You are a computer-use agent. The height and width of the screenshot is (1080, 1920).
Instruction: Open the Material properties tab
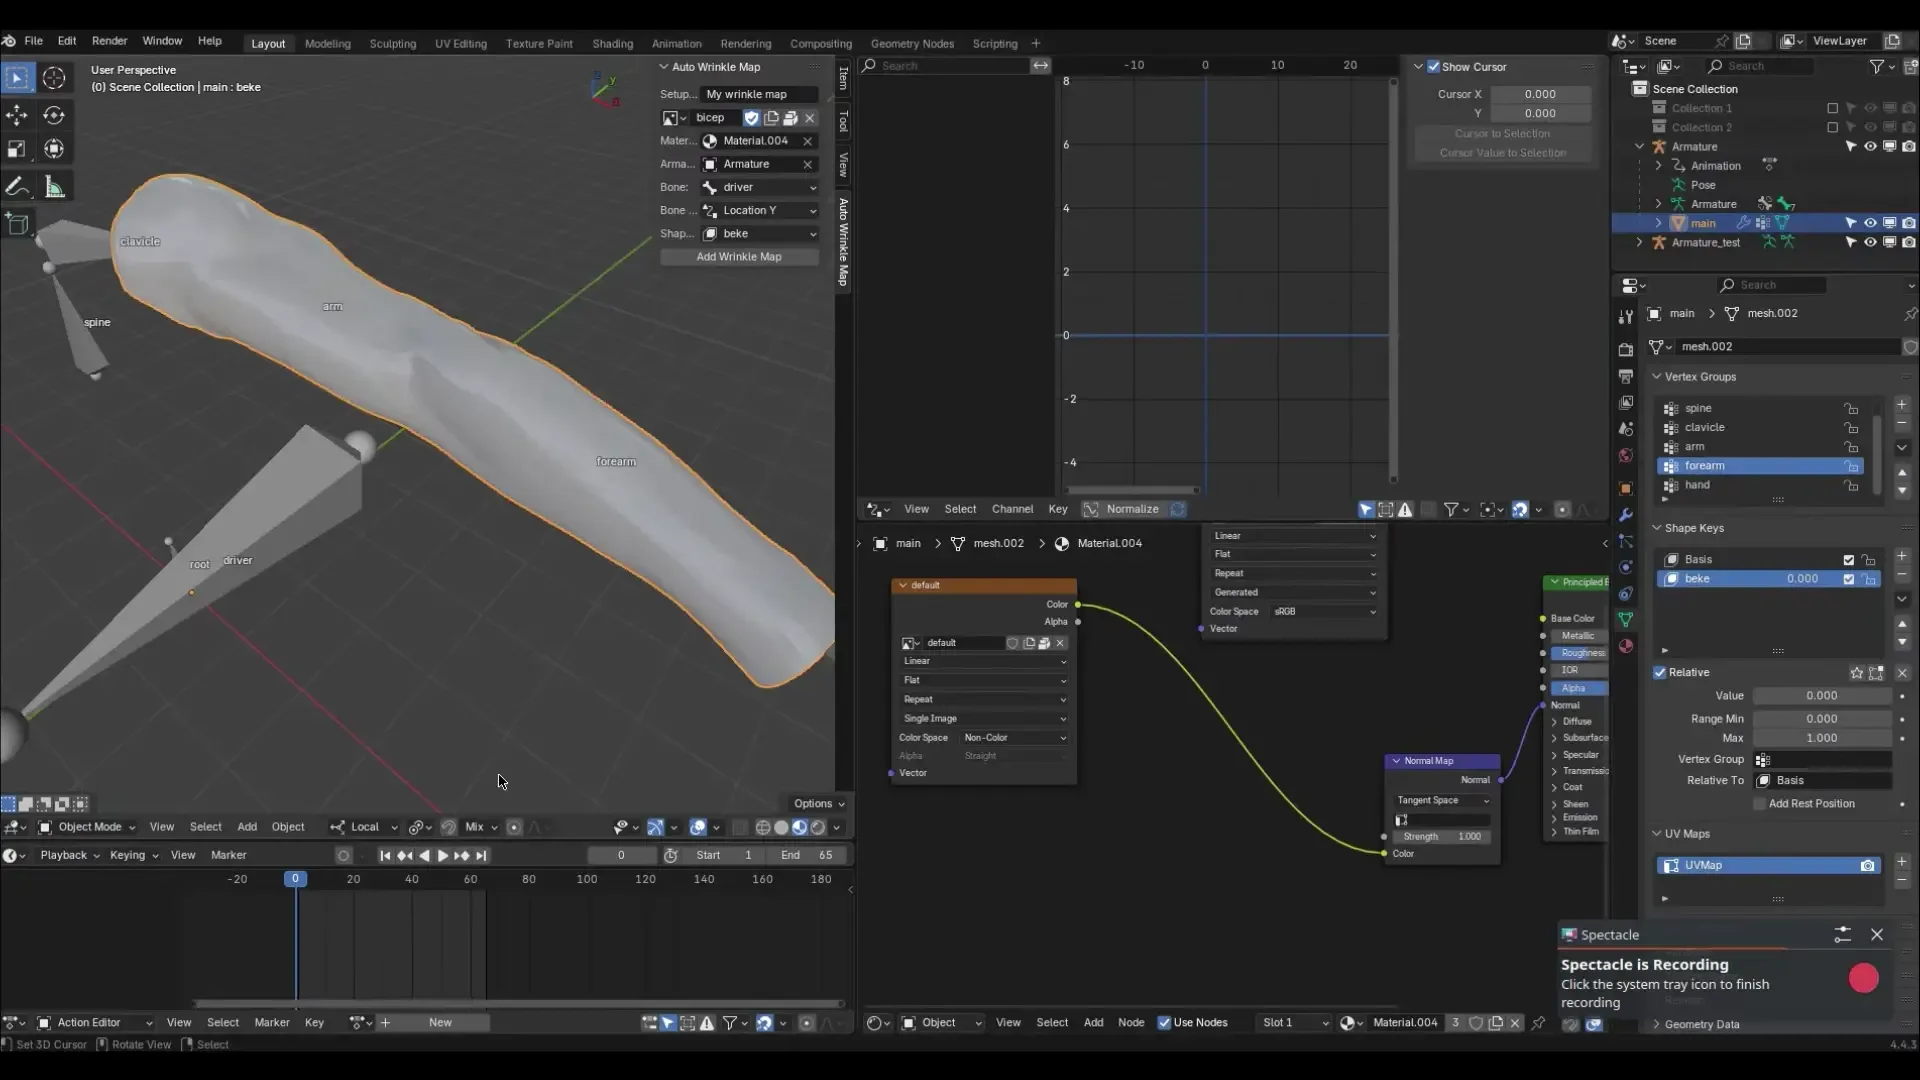tap(1625, 646)
